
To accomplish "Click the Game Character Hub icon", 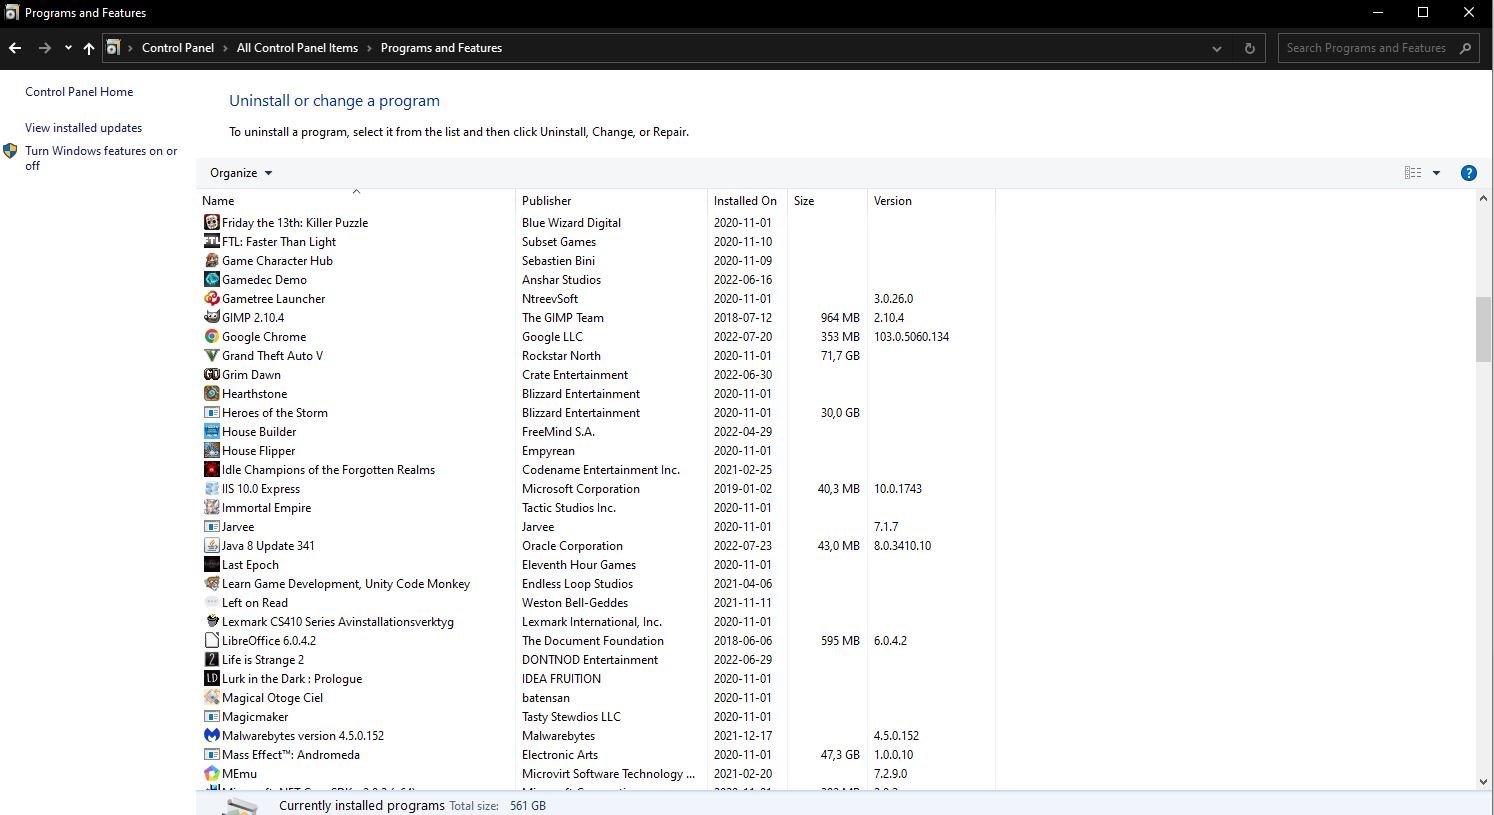I will [x=211, y=260].
